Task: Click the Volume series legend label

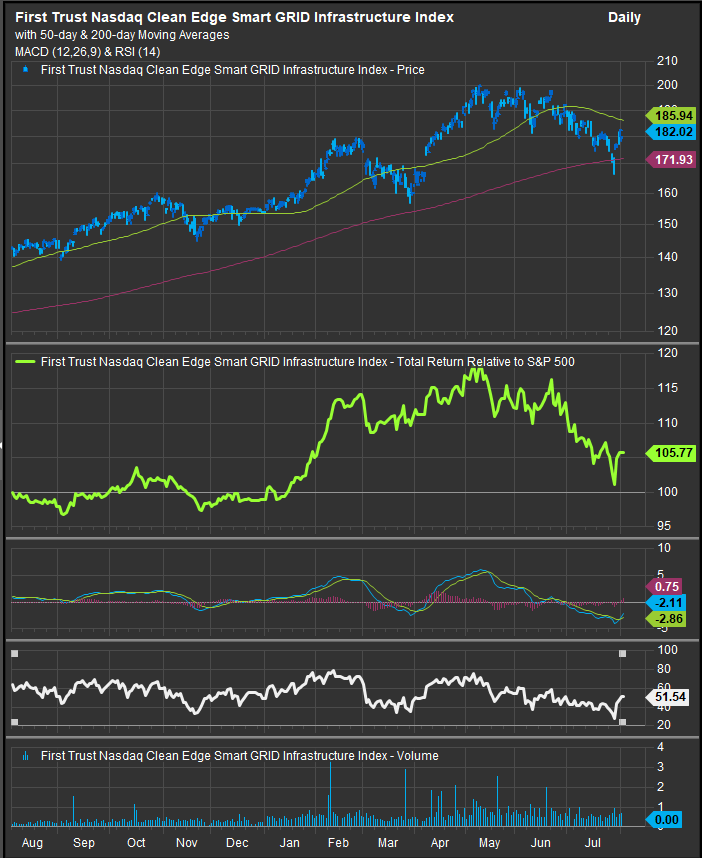Action: coord(240,756)
